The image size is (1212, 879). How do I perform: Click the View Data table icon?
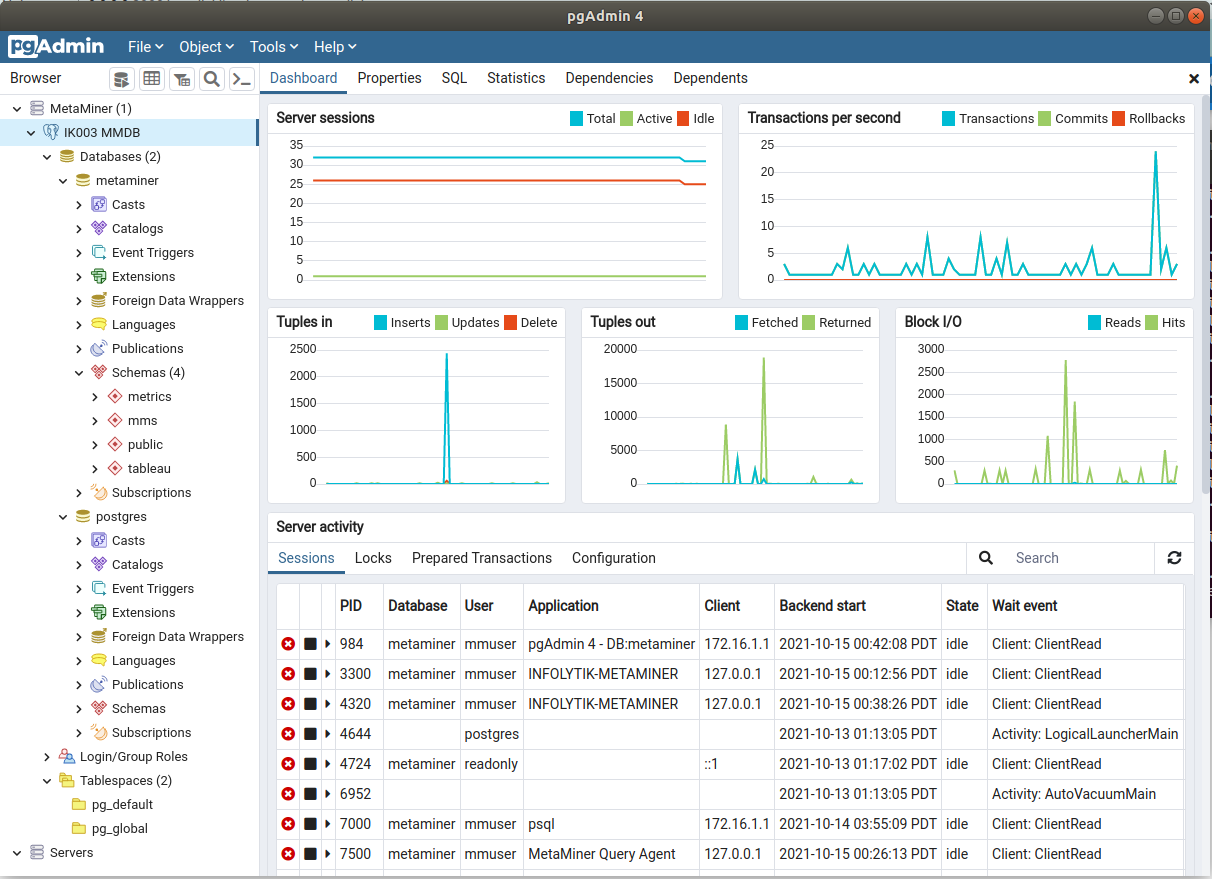(152, 79)
